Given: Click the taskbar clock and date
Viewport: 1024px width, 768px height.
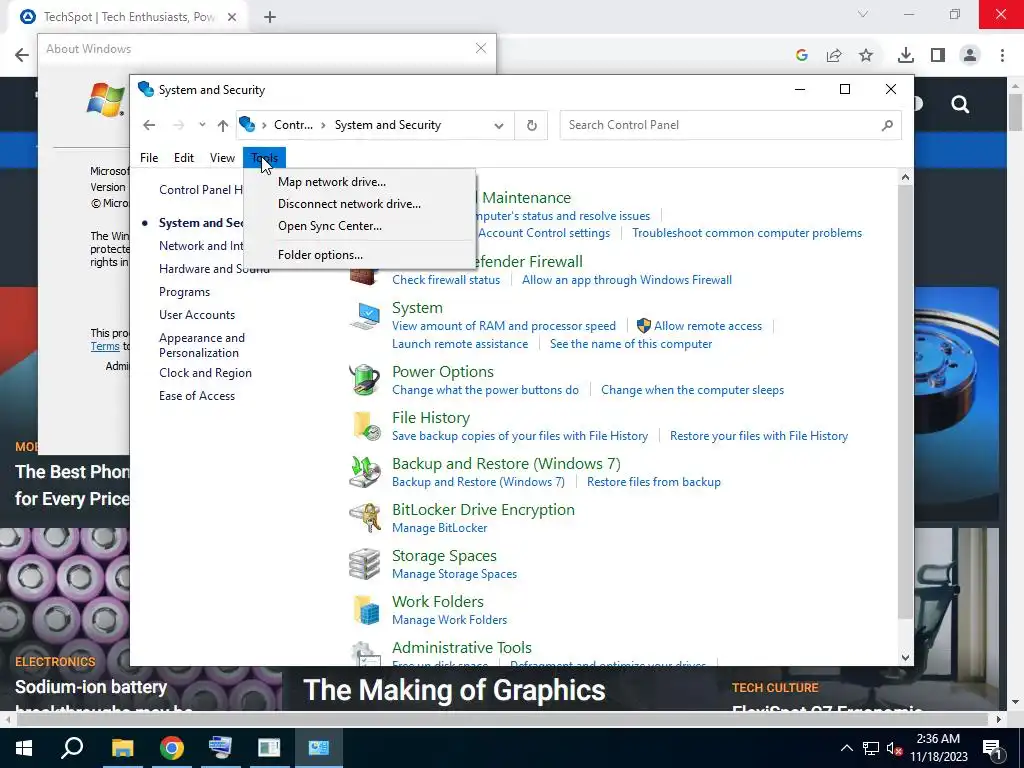Looking at the screenshot, I should click(938, 748).
